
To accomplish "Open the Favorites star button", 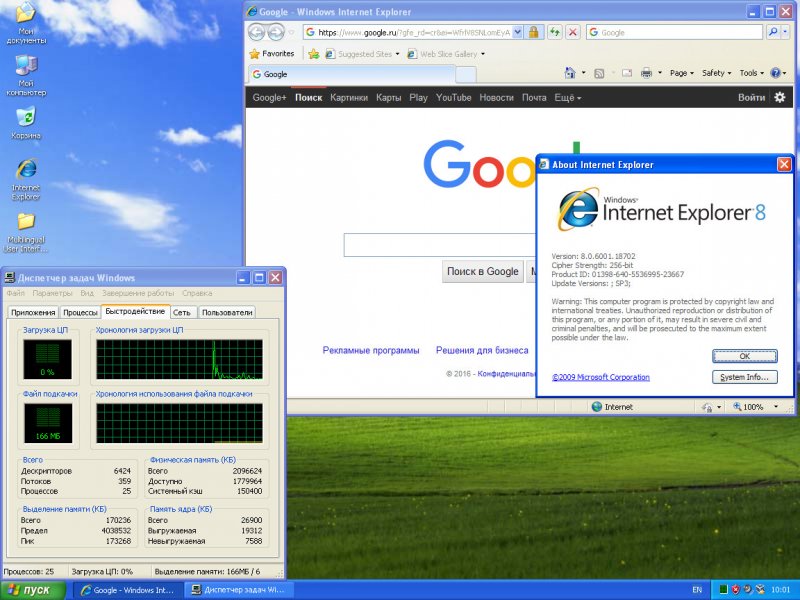I will pos(272,54).
